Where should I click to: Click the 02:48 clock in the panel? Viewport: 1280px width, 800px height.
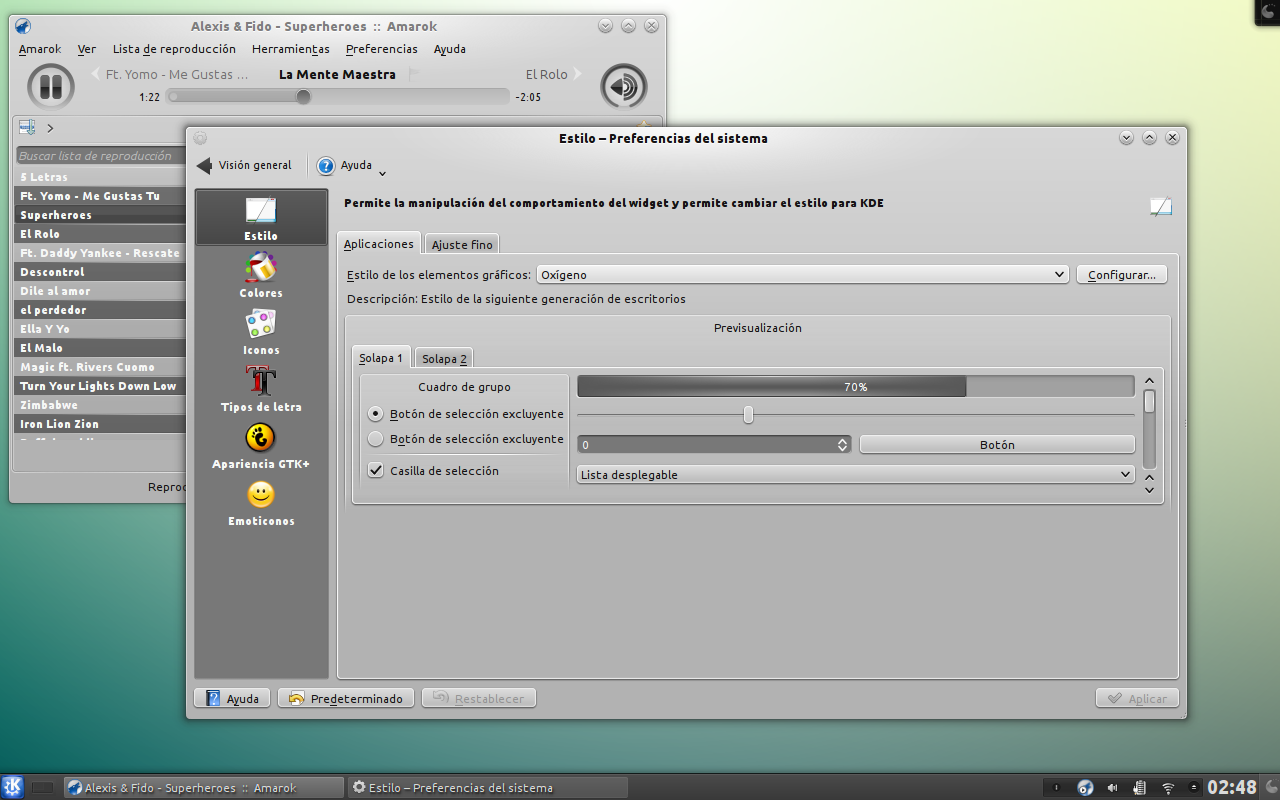[1232, 788]
